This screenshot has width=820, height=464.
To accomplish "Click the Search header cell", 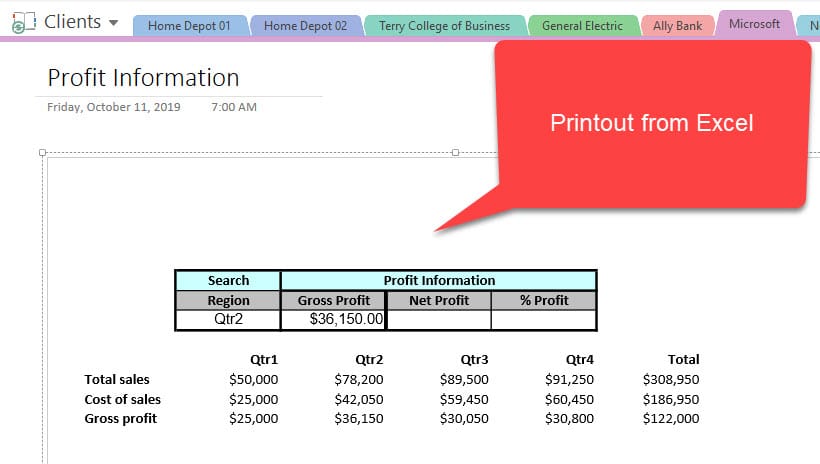I will click(x=228, y=280).
